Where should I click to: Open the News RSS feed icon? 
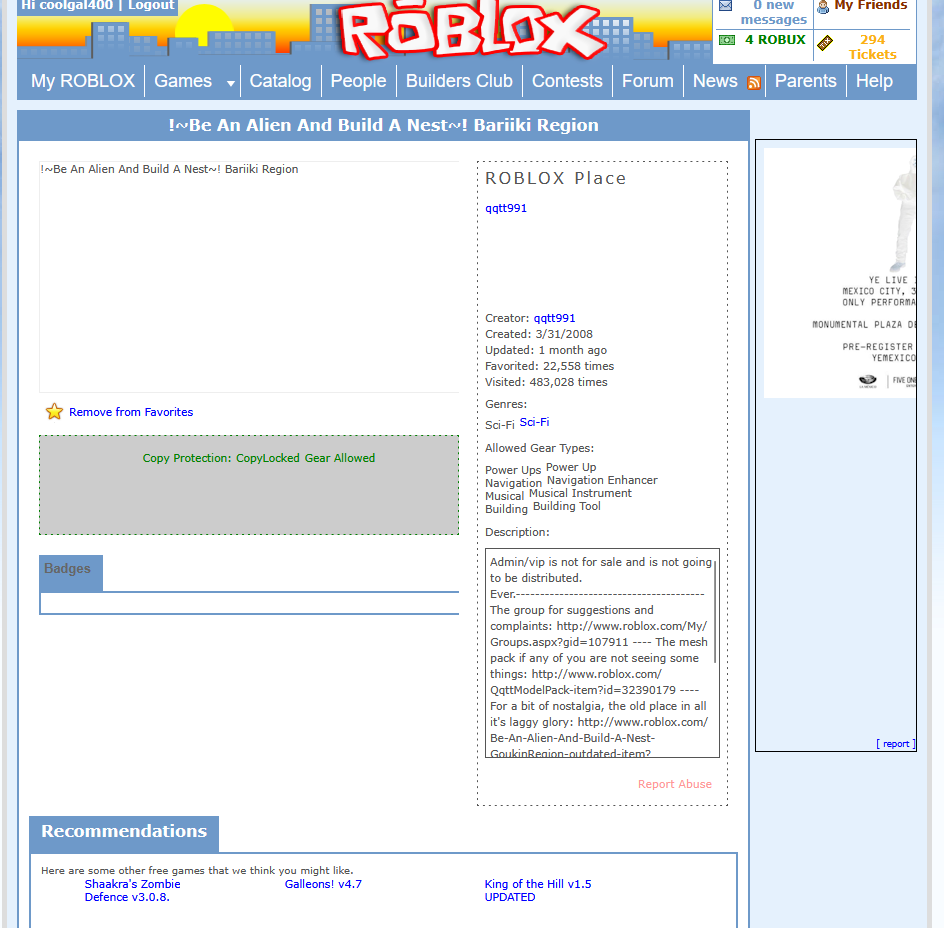point(754,82)
